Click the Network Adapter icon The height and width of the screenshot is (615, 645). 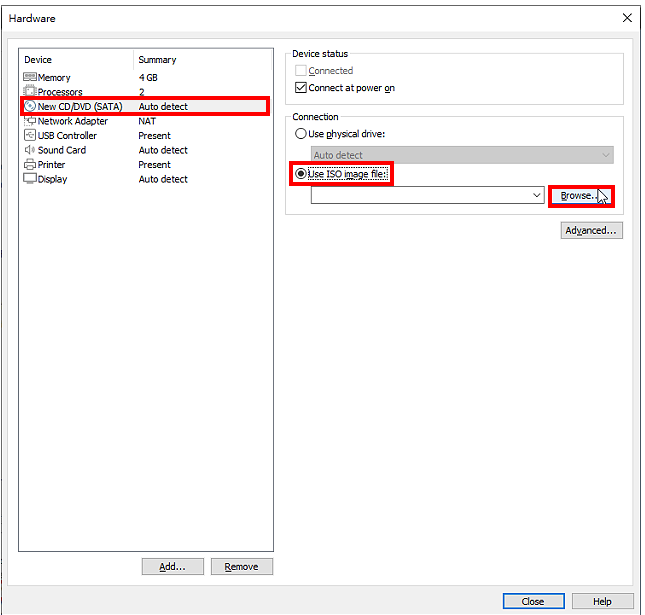pyautogui.click(x=30, y=121)
